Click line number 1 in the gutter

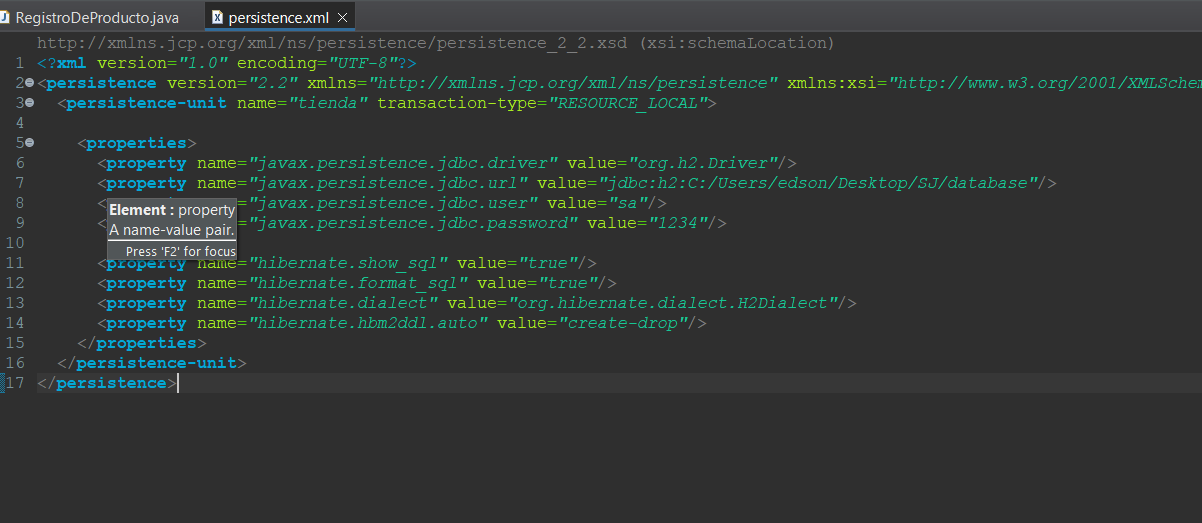[20, 63]
